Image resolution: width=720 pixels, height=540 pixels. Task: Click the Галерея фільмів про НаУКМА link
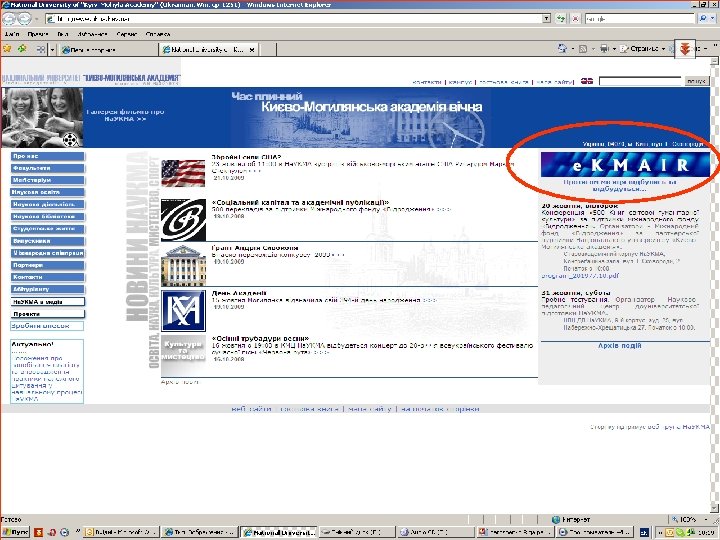(x=125, y=115)
